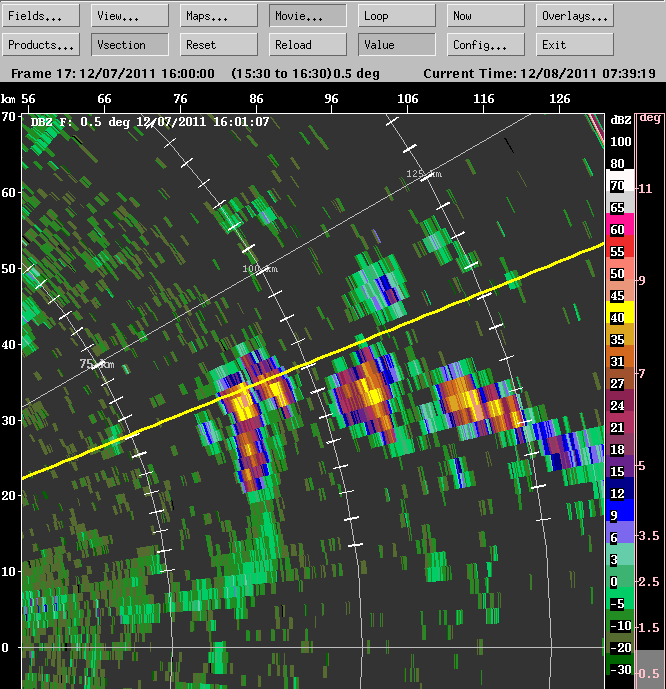Click the '86' km tick on top axis
Image resolution: width=666 pixels, height=689 pixels.
pos(256,99)
